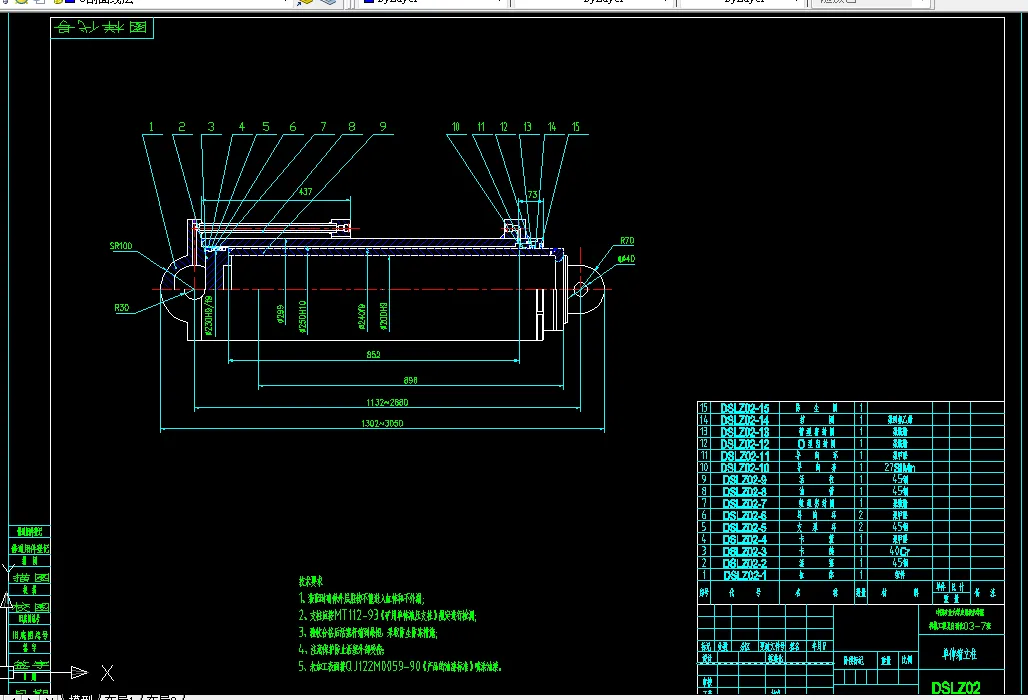Select the SR100 radius annotation

[123, 245]
